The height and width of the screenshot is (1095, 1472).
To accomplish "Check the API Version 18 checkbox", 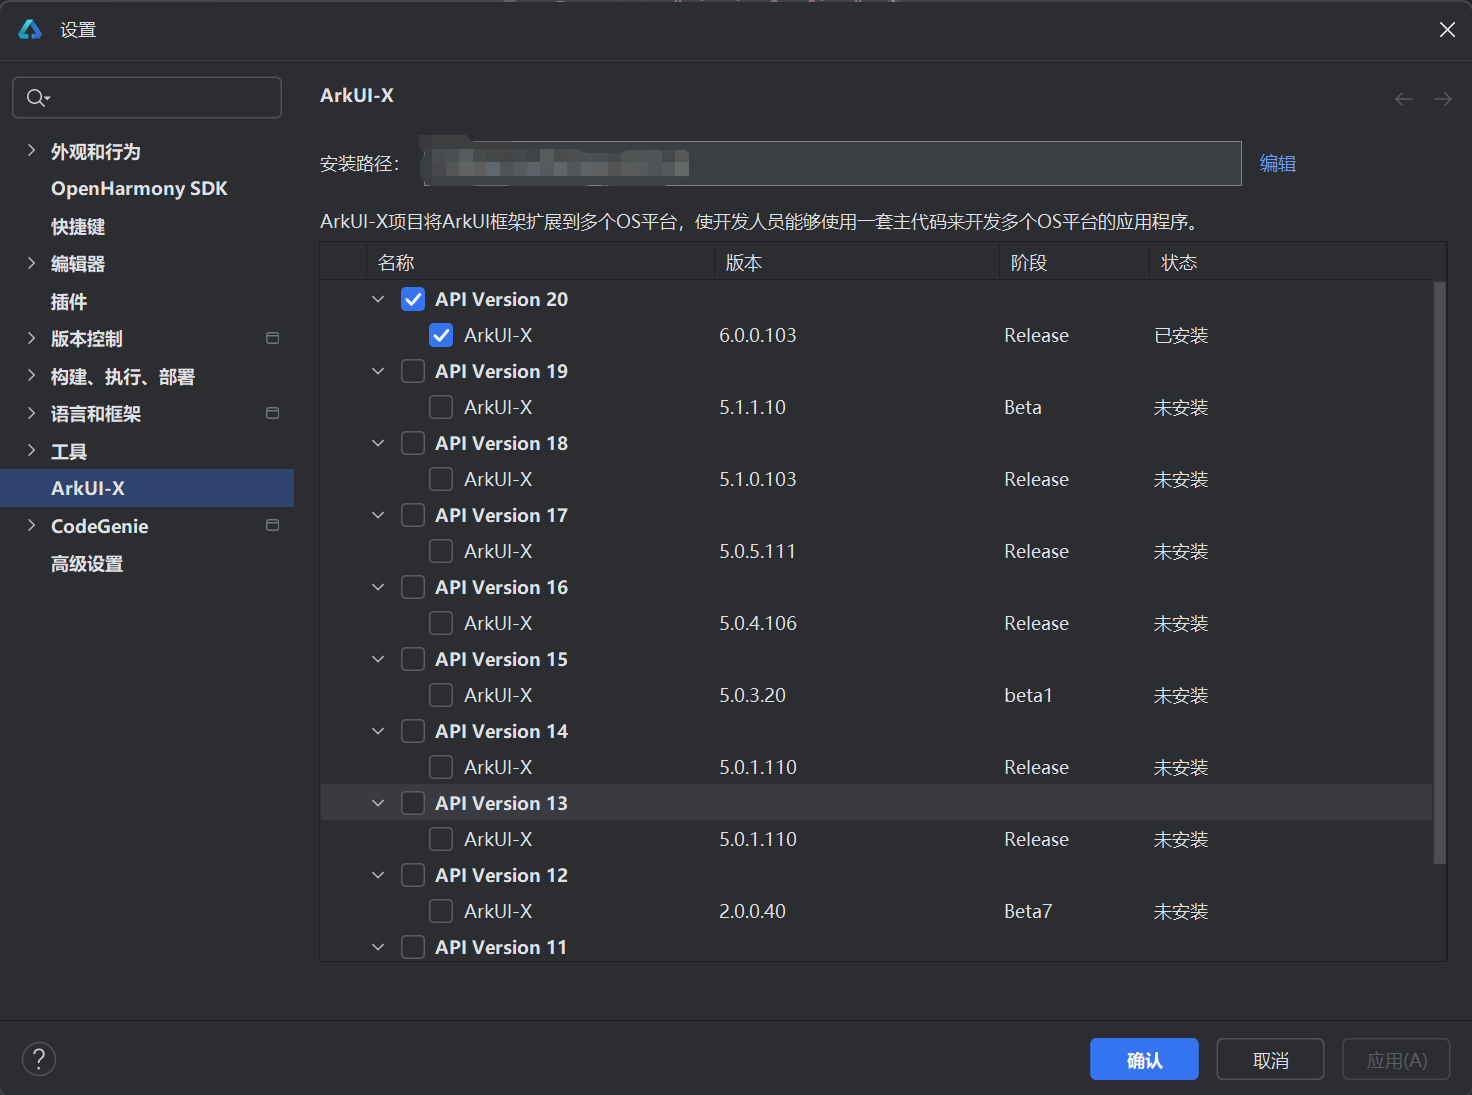I will pyautogui.click(x=413, y=443).
